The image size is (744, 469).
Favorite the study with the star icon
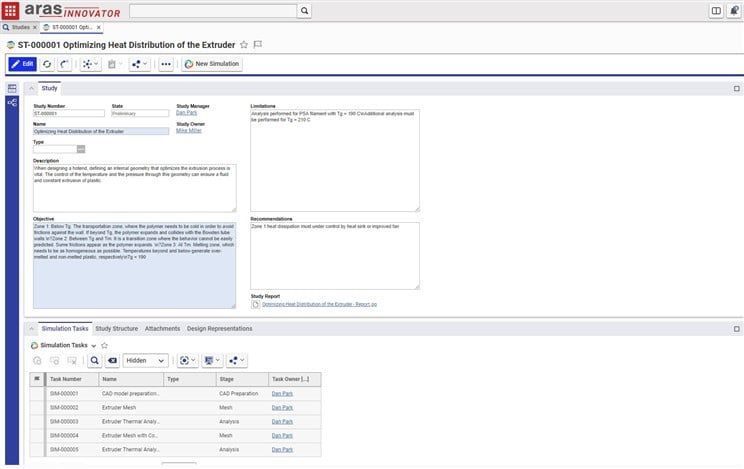tap(244, 45)
